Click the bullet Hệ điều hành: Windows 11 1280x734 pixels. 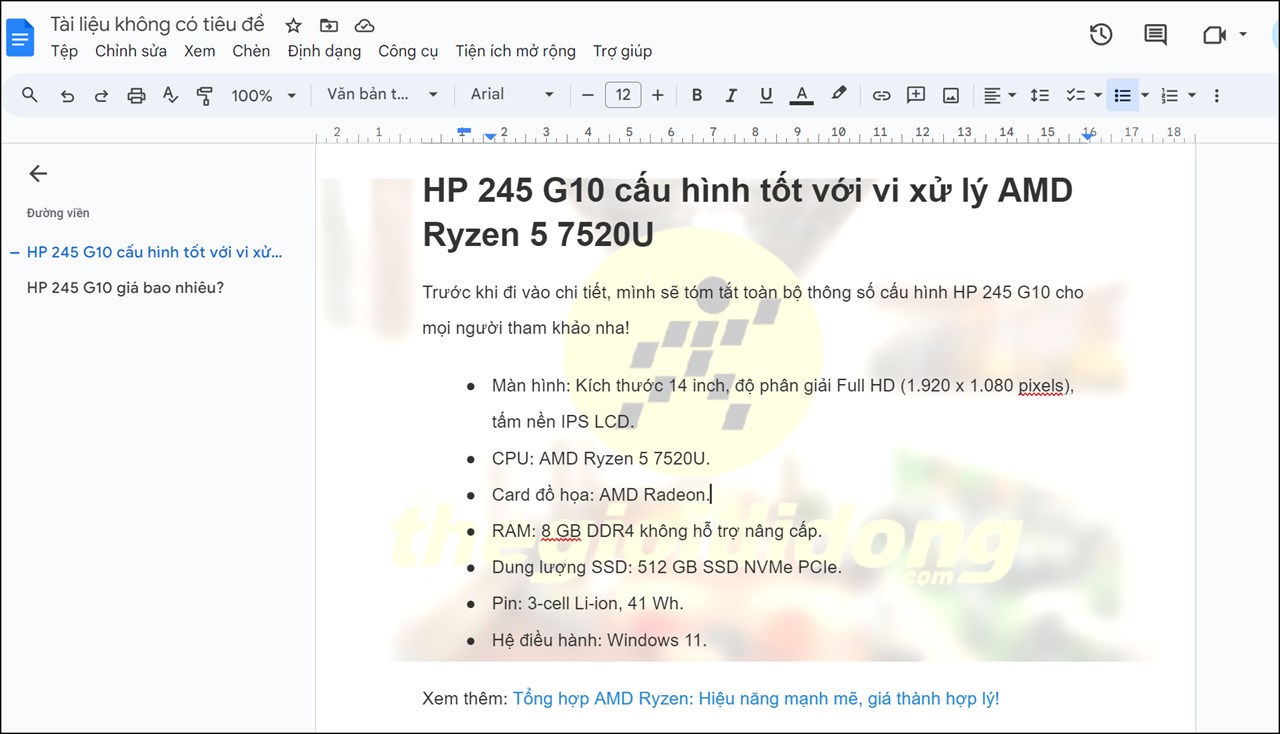(x=599, y=640)
